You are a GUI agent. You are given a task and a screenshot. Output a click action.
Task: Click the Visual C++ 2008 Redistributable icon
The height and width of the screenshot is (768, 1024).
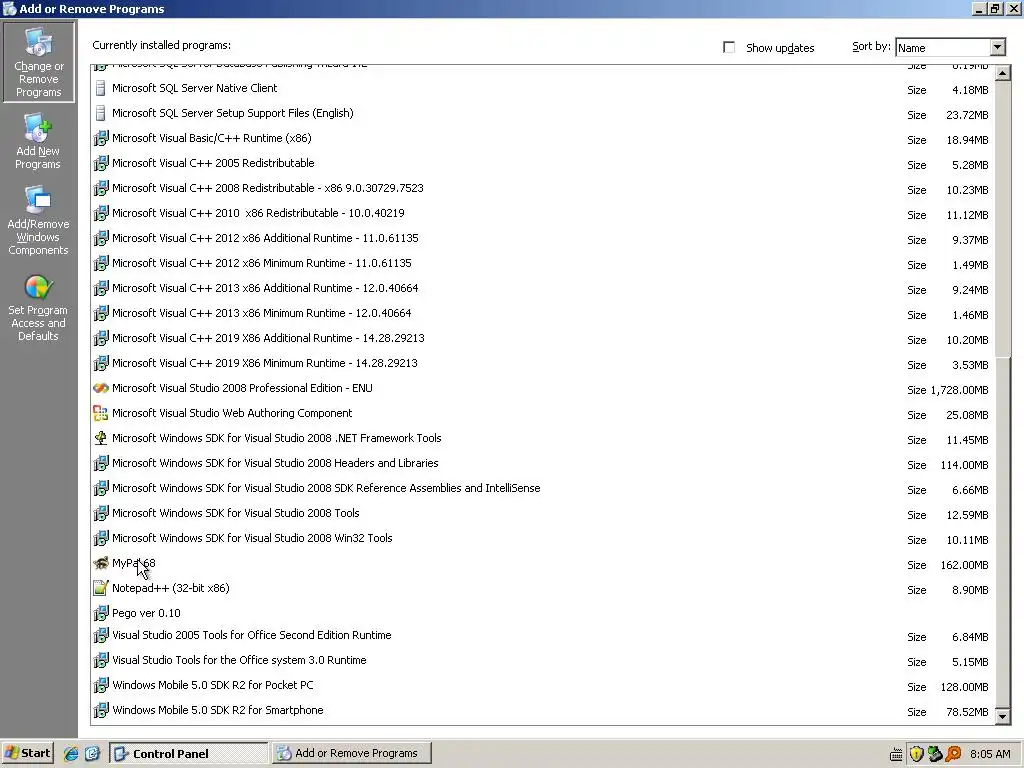tap(101, 188)
